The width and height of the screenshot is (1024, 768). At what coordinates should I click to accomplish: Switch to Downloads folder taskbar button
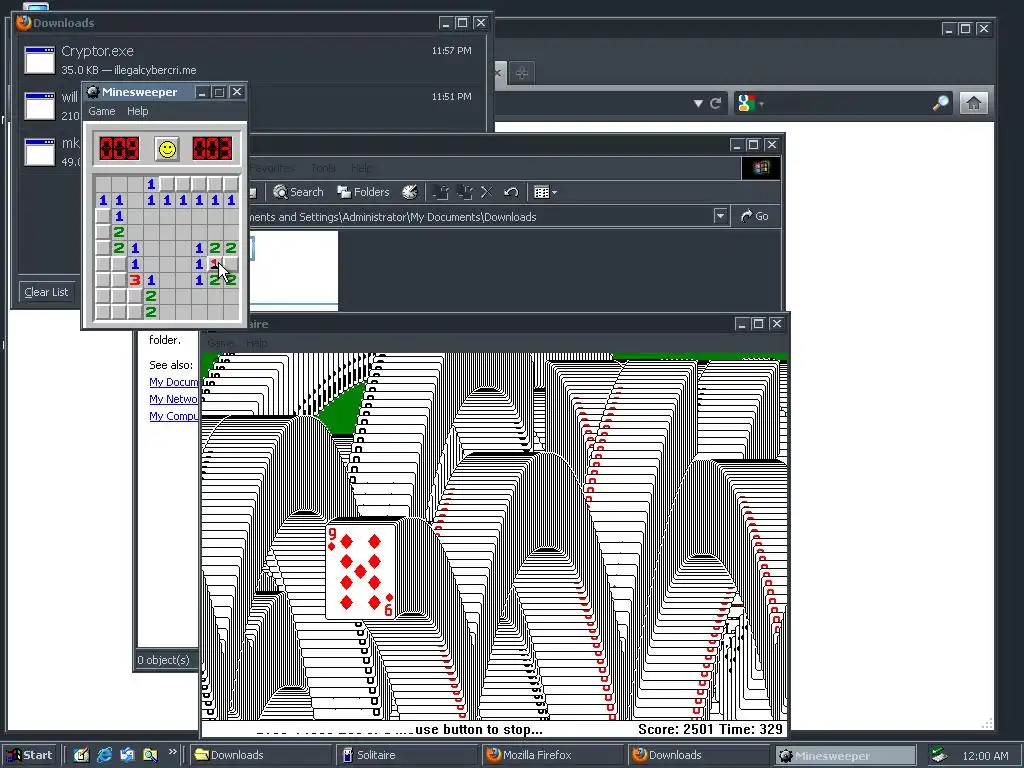coord(261,755)
